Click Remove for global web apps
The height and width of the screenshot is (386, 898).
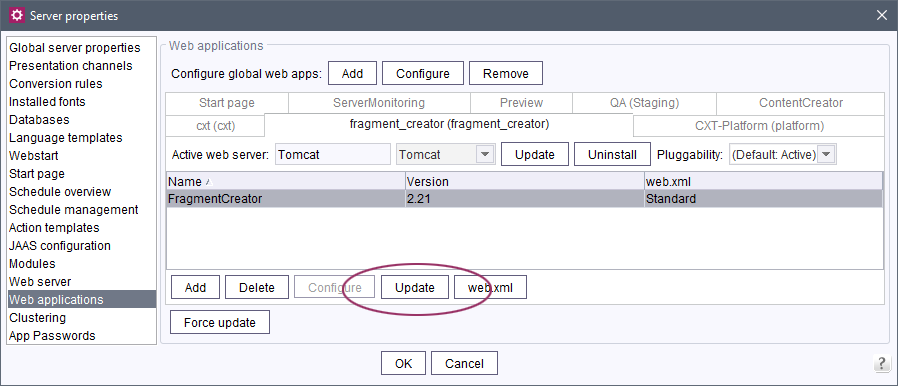pos(506,73)
